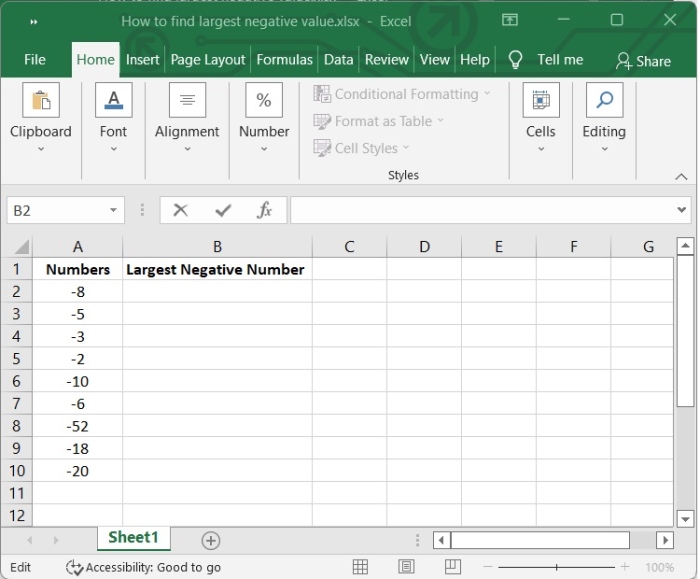Click the Format as Table icon

point(322,121)
